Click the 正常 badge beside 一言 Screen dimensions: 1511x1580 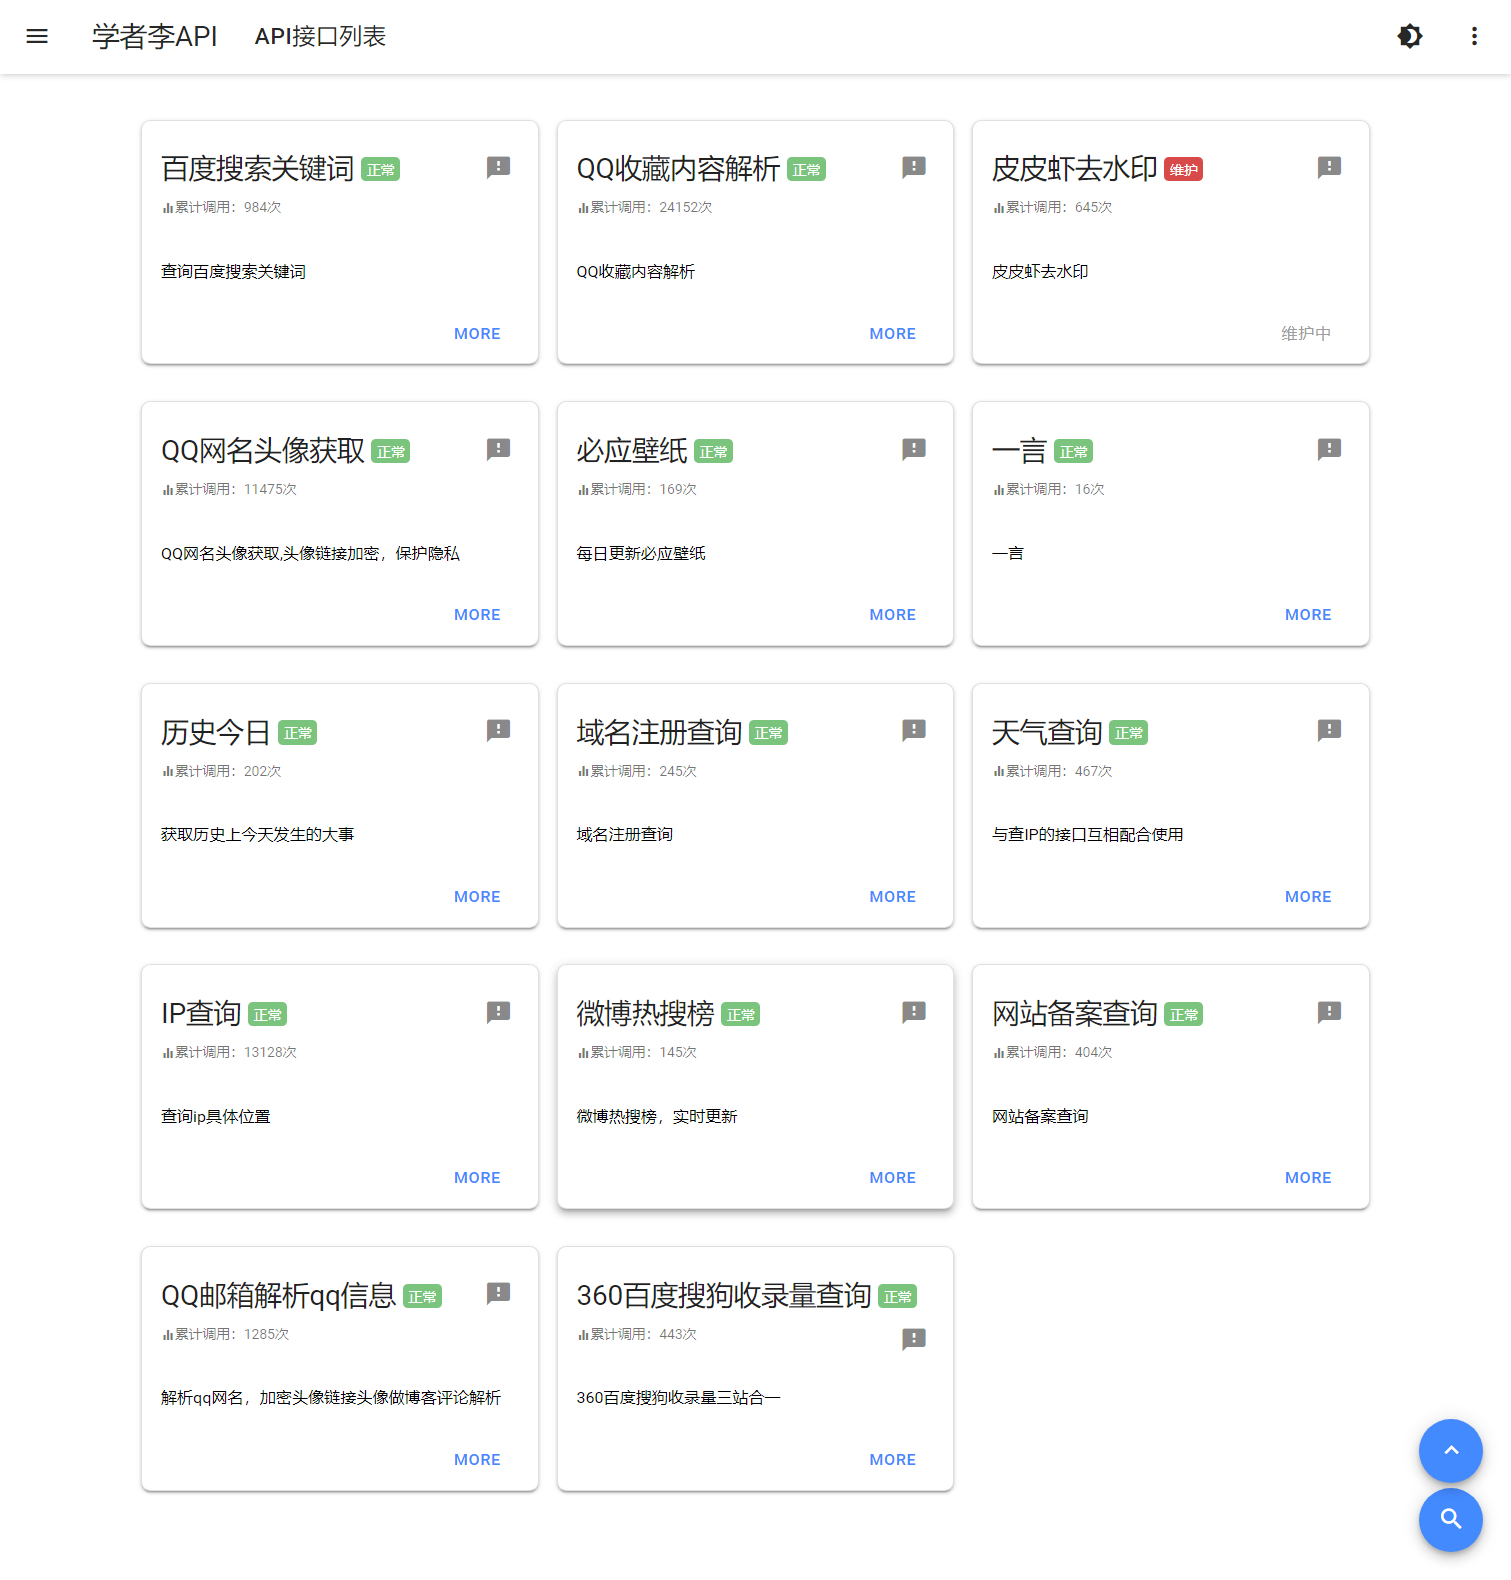pos(1074,452)
